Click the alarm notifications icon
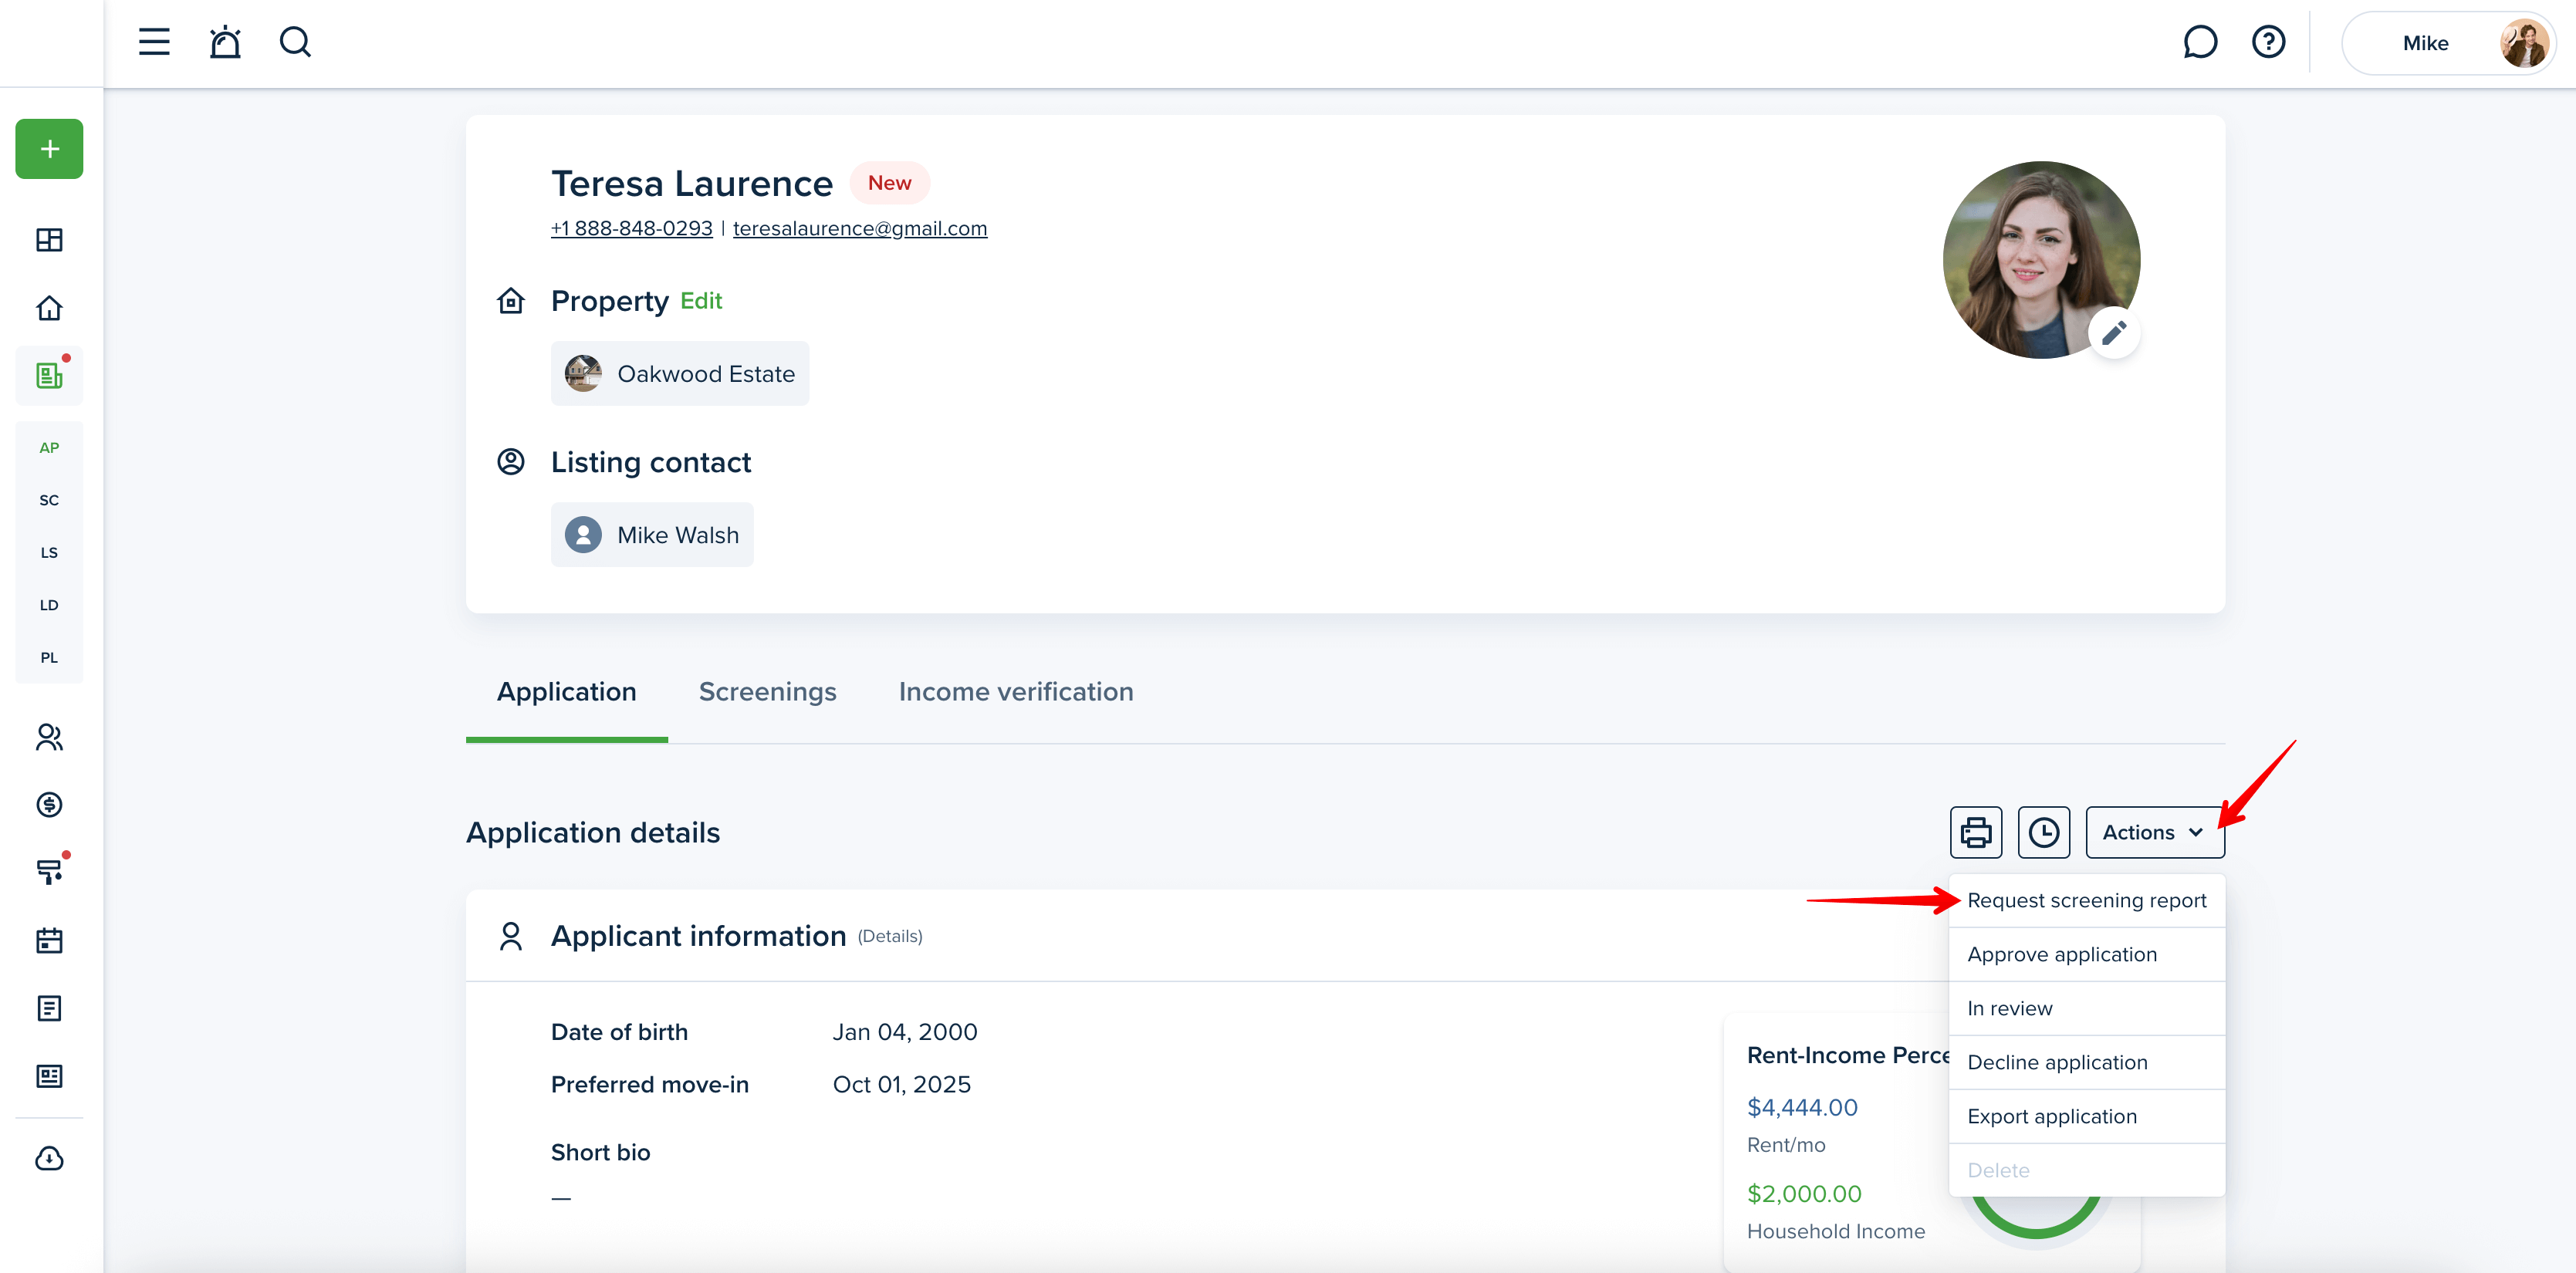Viewport: 2576px width, 1273px height. 225,42
